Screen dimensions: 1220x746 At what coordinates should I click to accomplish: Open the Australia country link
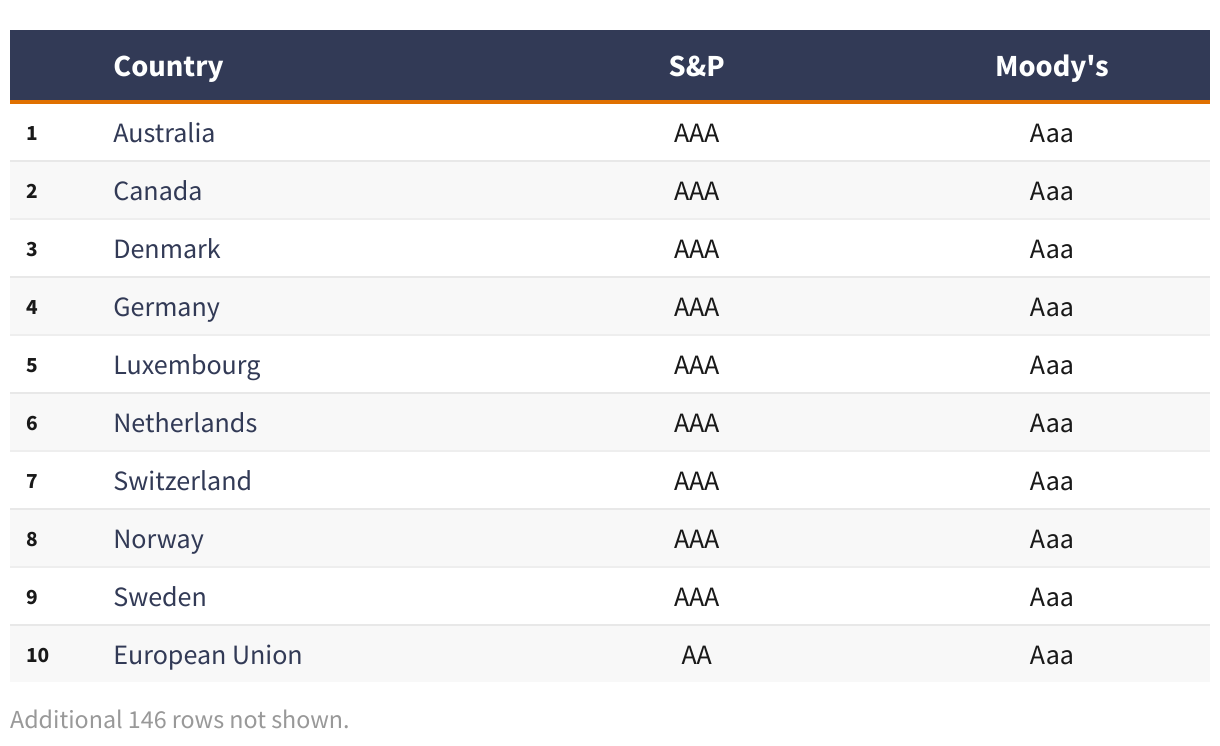164,133
